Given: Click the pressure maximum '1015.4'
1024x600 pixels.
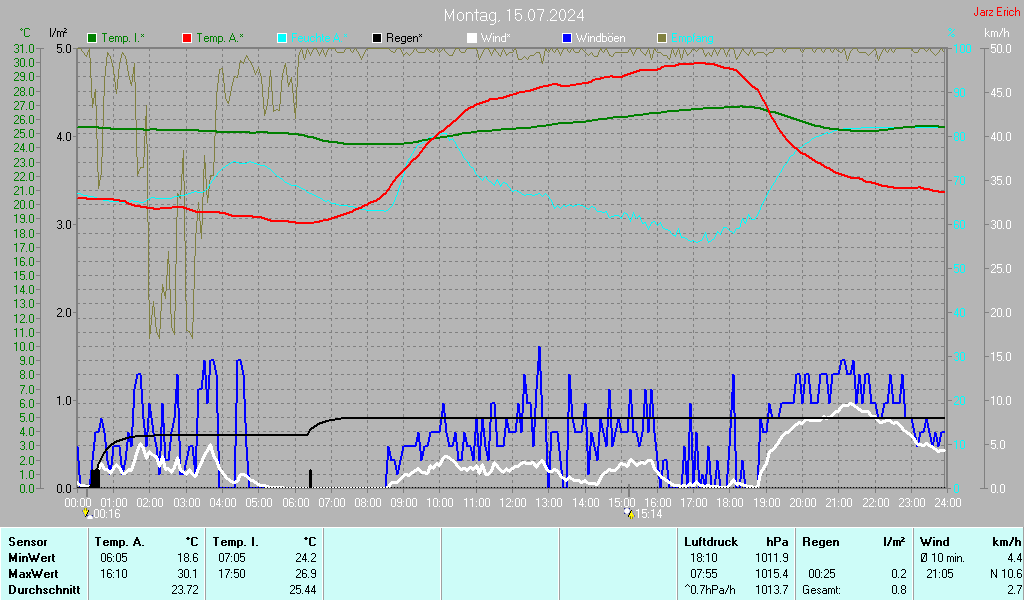Looking at the screenshot, I should pyautogui.click(x=771, y=574).
